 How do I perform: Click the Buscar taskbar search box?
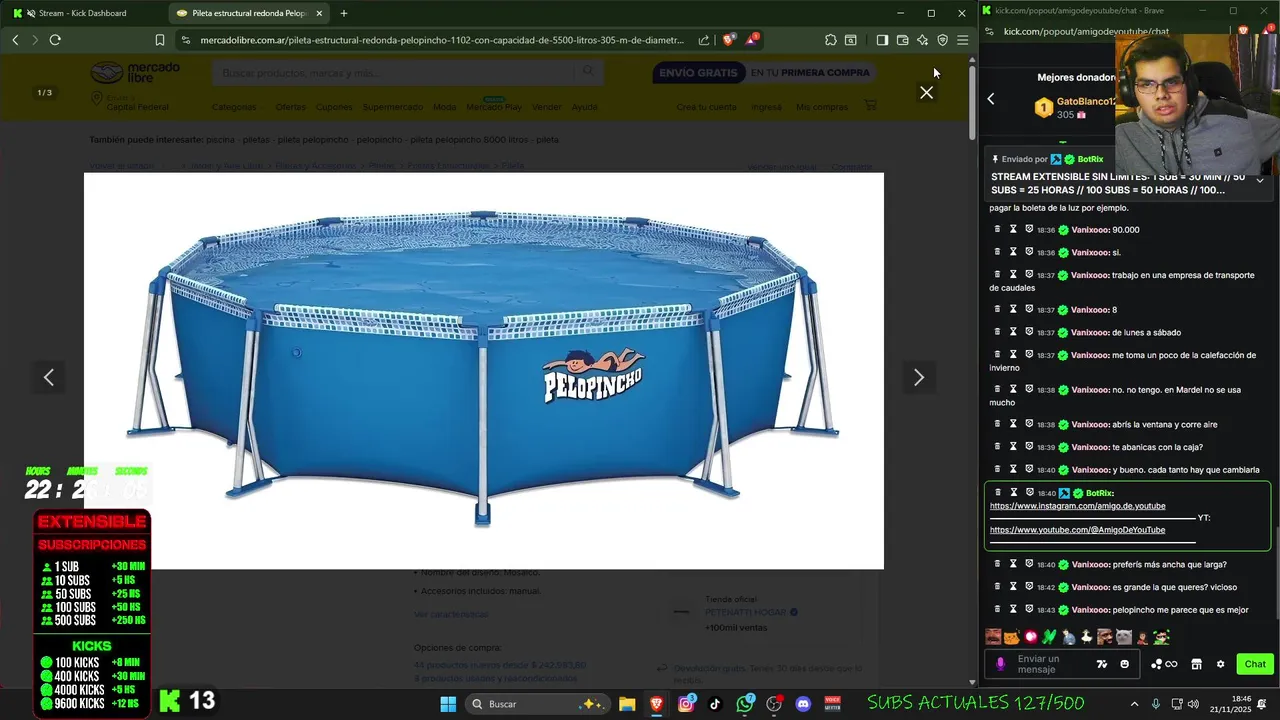pyautogui.click(x=538, y=704)
